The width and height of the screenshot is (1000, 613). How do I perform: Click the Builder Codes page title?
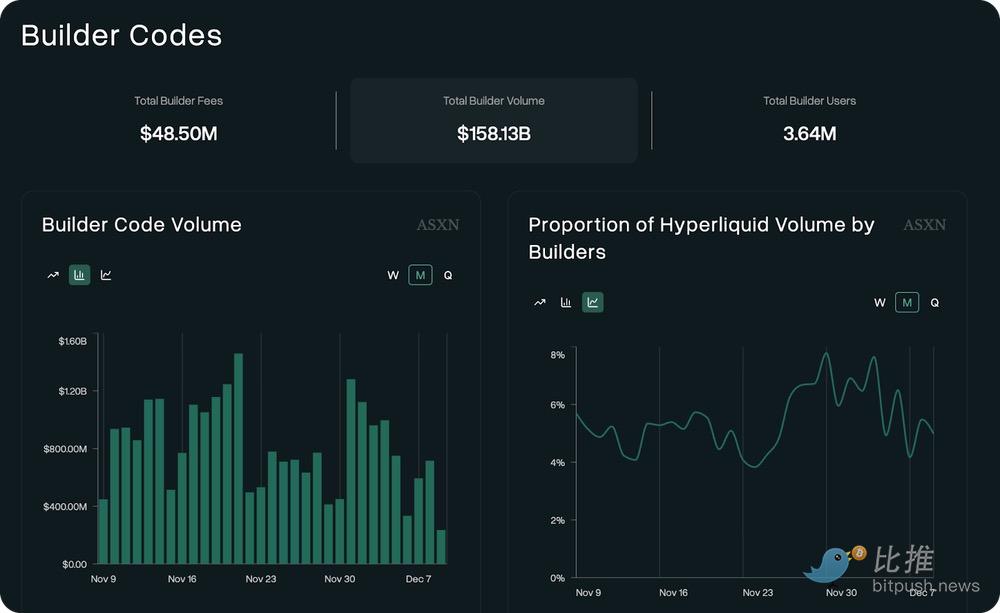[x=121, y=35]
